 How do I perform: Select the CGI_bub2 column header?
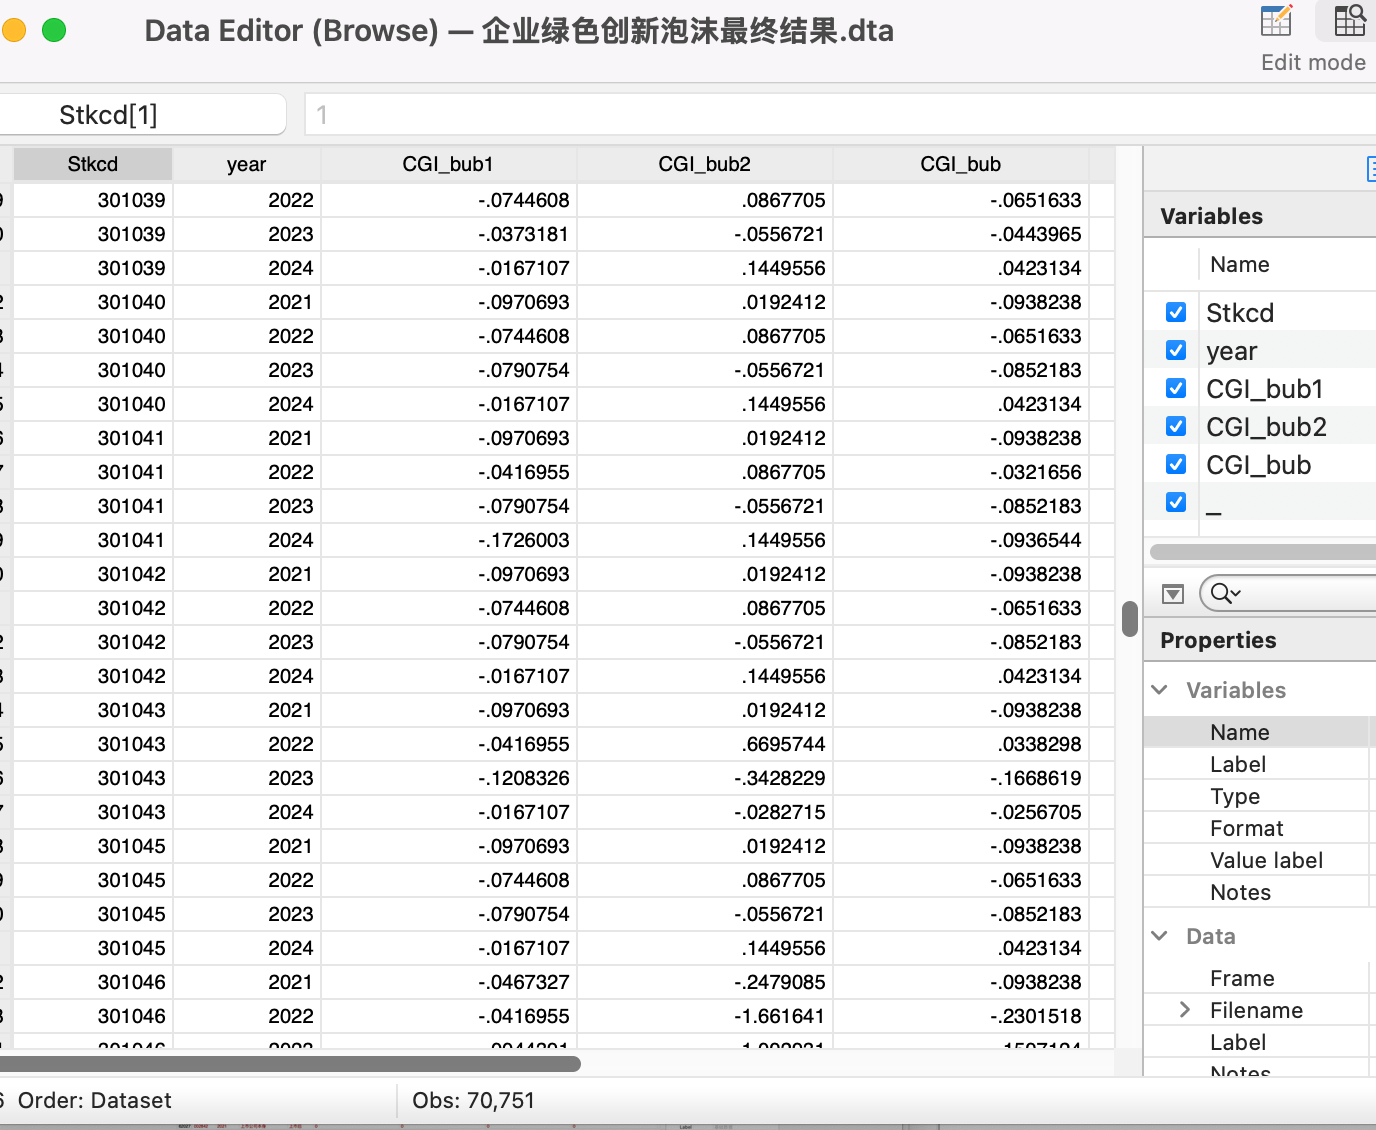[x=705, y=164]
